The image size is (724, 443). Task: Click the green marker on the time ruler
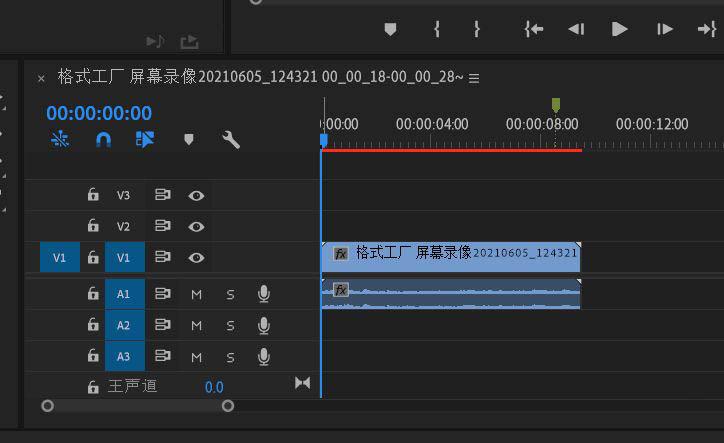[556, 104]
